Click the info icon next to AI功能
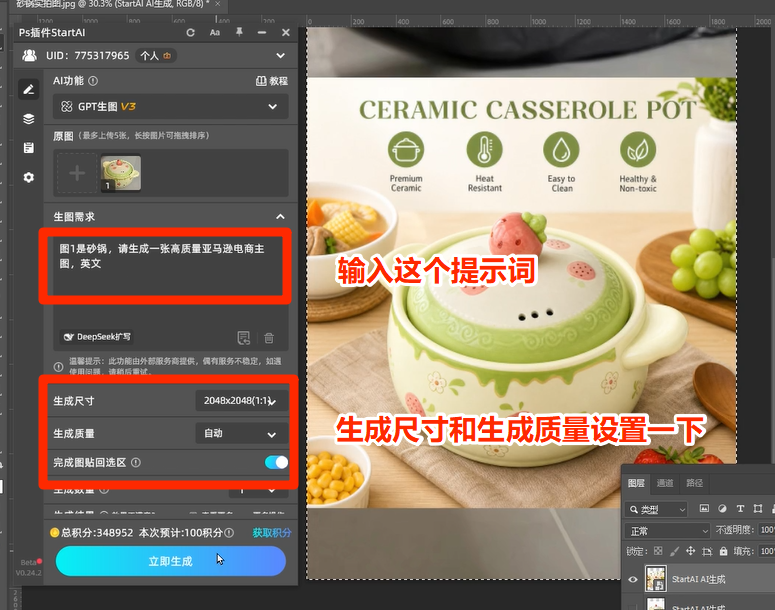The width and height of the screenshot is (775, 610). (93, 81)
